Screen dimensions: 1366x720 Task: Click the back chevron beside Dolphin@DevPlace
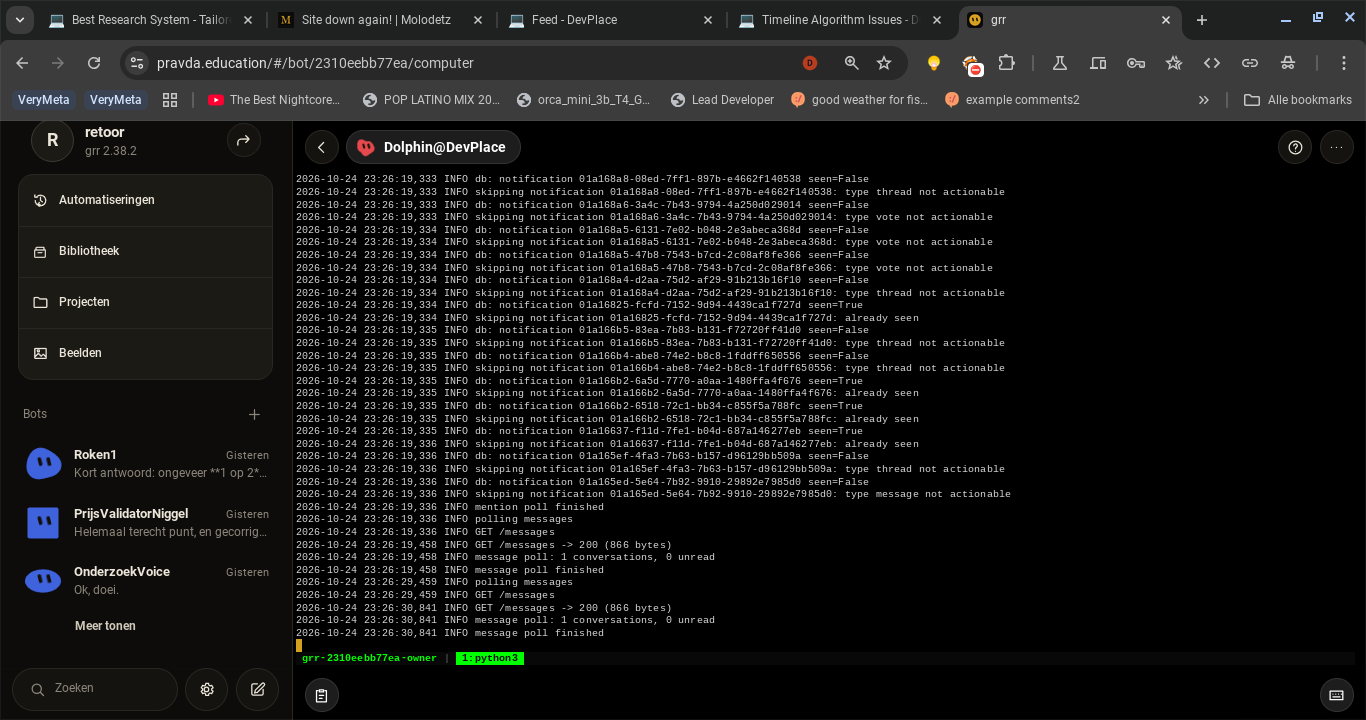pos(322,147)
